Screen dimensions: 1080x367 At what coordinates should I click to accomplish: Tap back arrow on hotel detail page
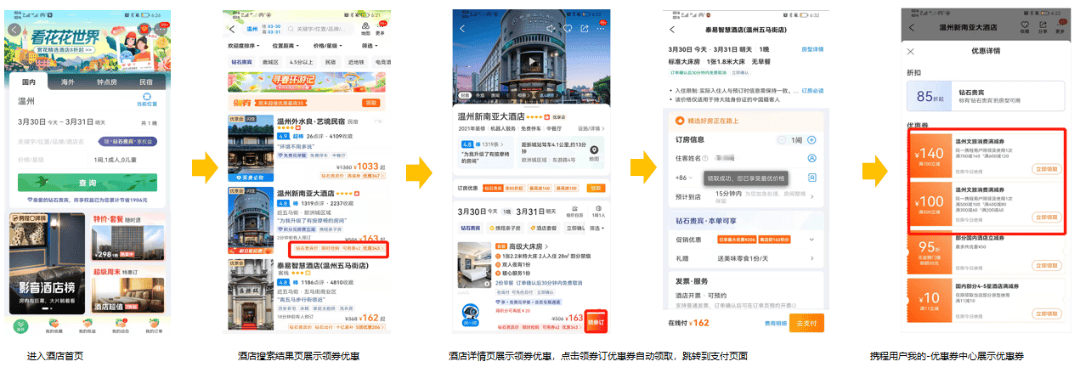click(462, 28)
